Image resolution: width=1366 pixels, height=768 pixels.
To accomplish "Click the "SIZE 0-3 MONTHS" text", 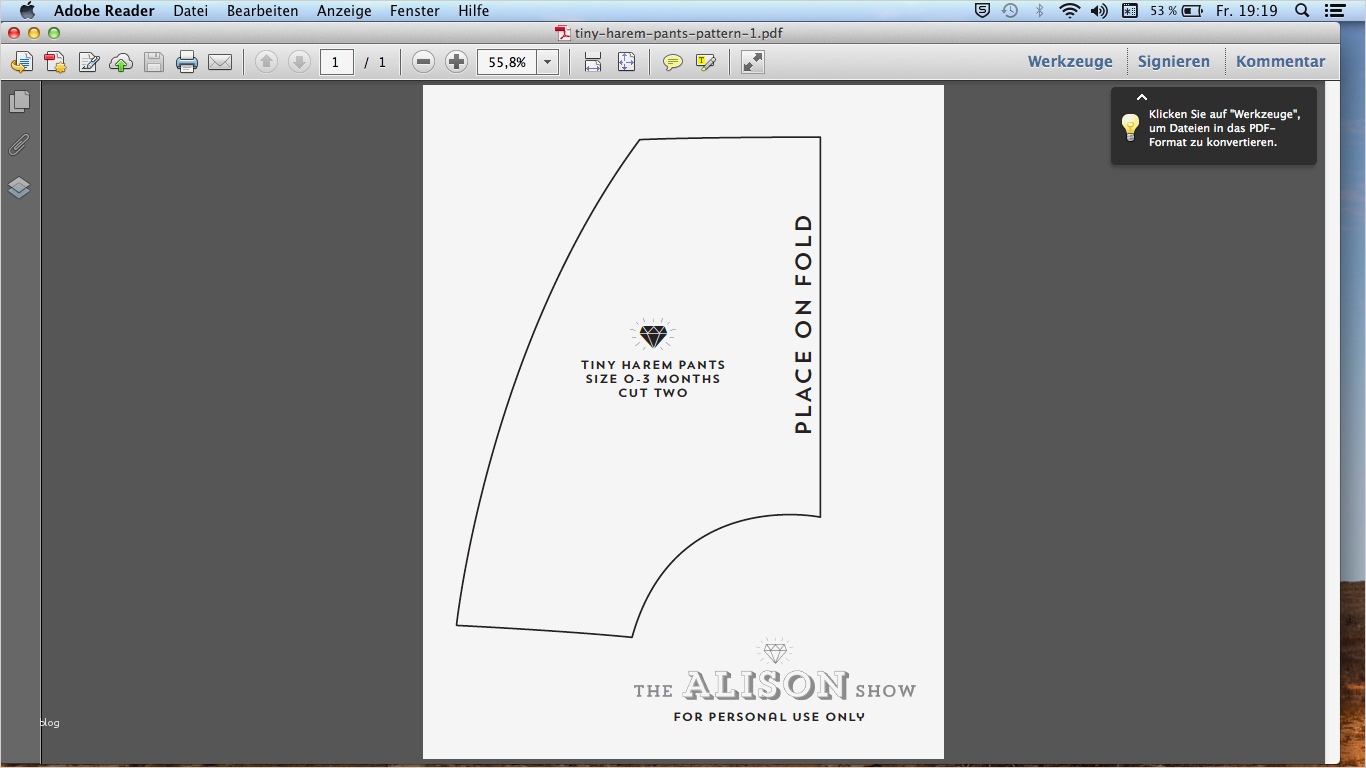I will (x=653, y=379).
